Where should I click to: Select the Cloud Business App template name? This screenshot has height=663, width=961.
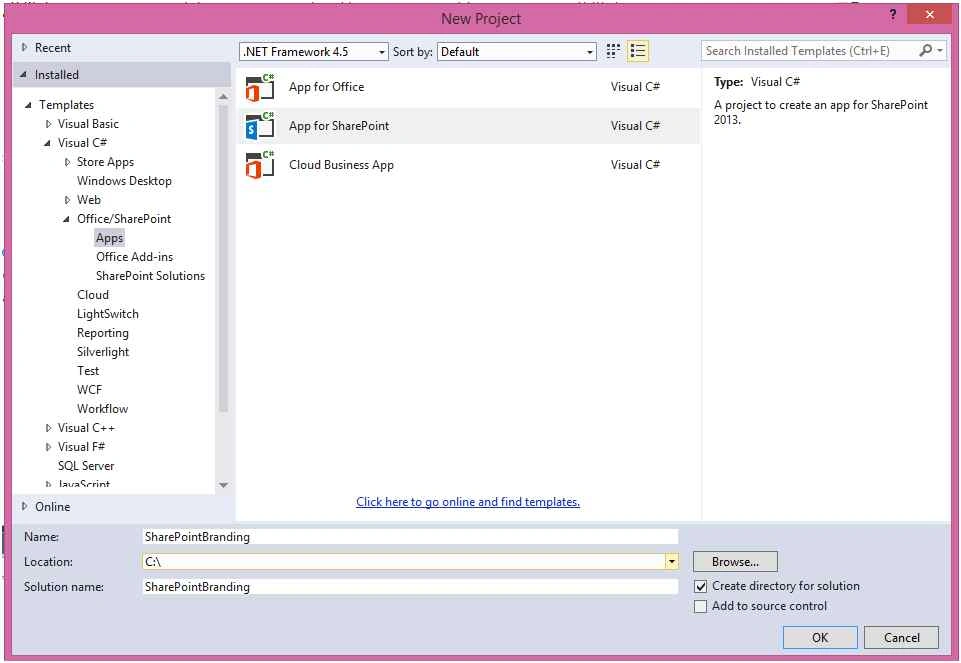341,165
